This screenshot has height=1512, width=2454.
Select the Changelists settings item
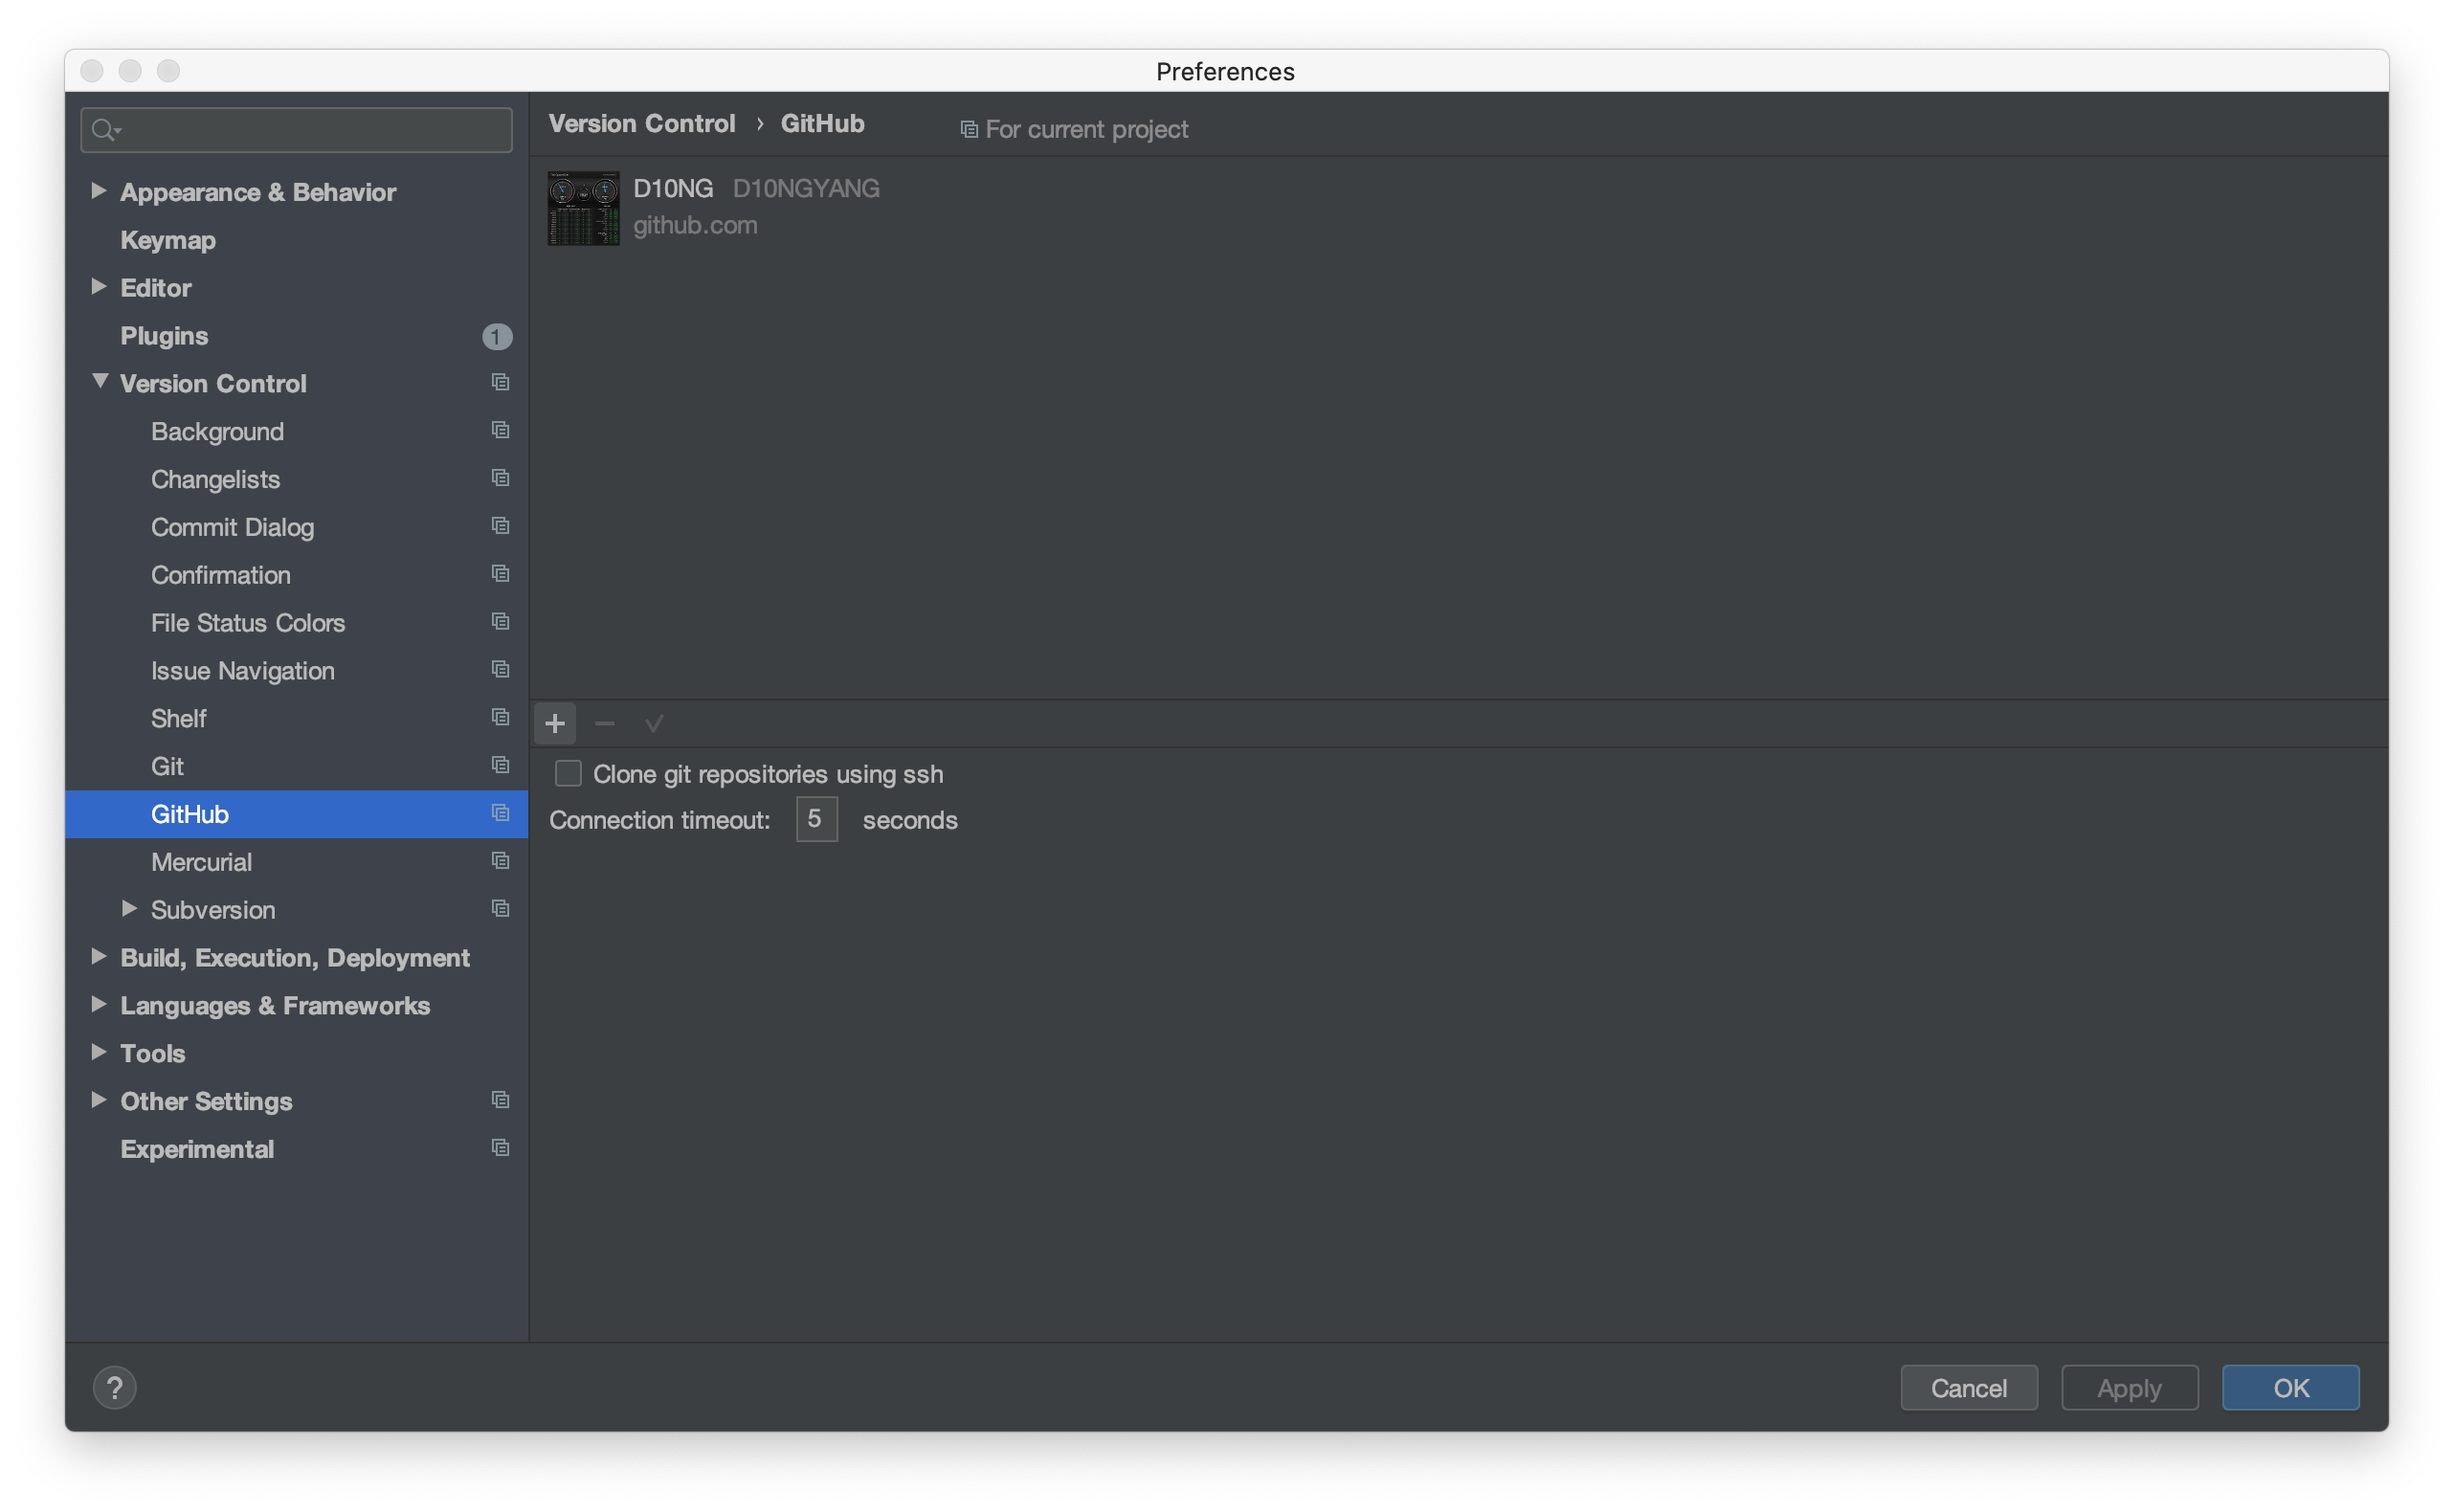[x=296, y=479]
